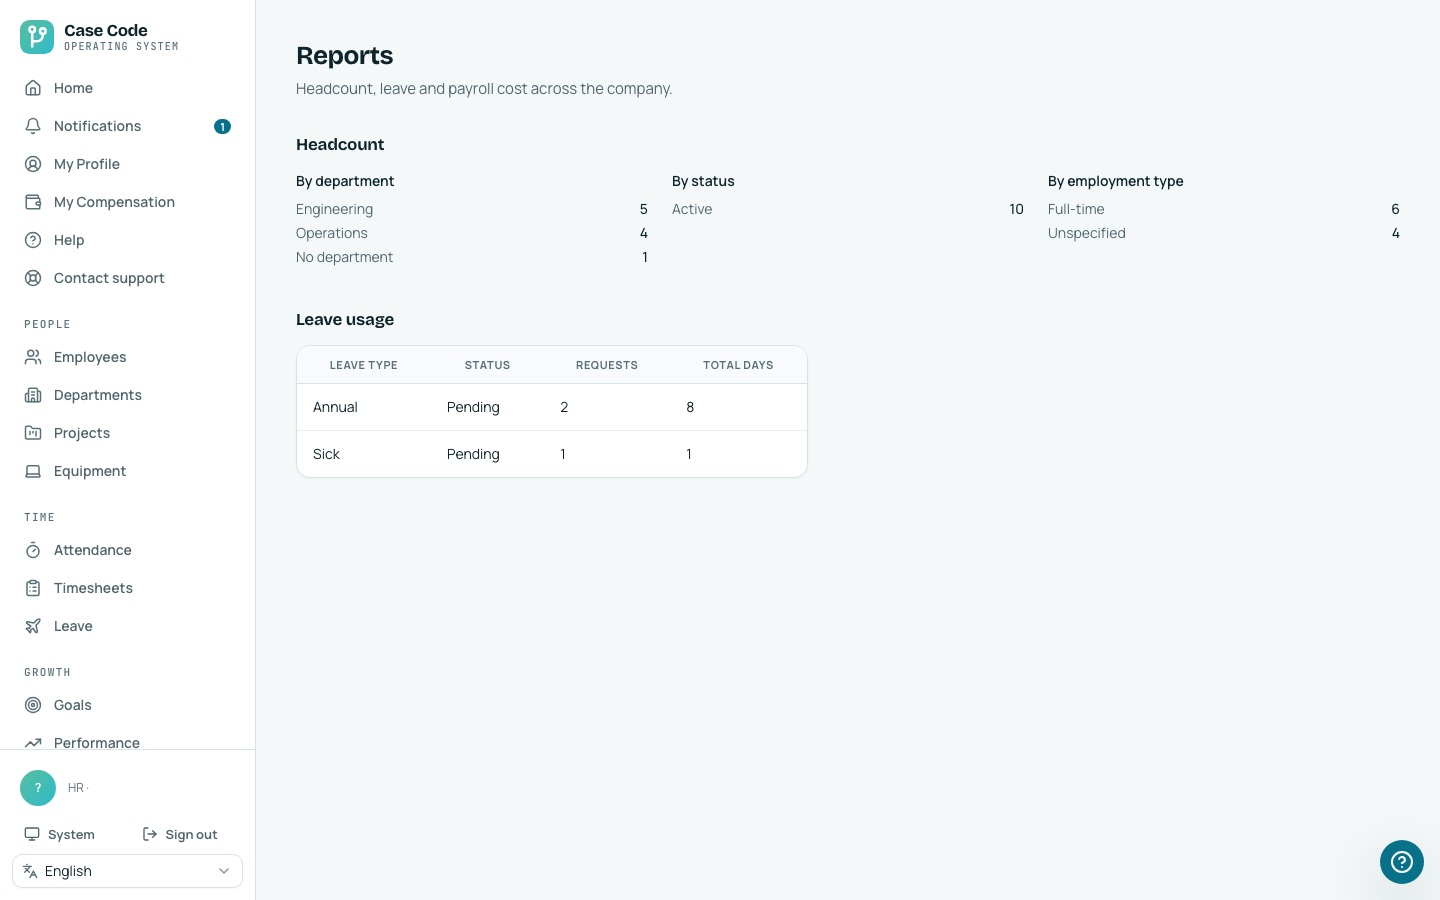The image size is (1440, 900).
Task: Click the Sign out arrow icon
Action: pos(150,834)
